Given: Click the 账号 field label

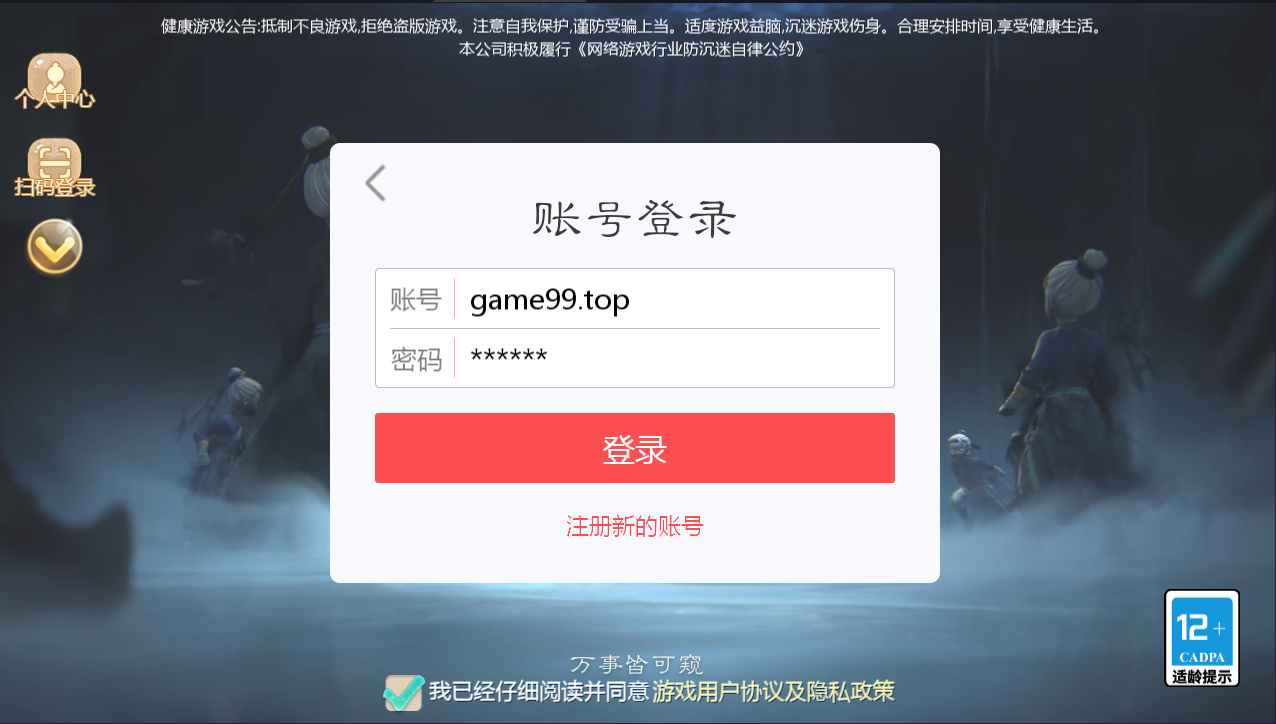Looking at the screenshot, I should pyautogui.click(x=415, y=299).
